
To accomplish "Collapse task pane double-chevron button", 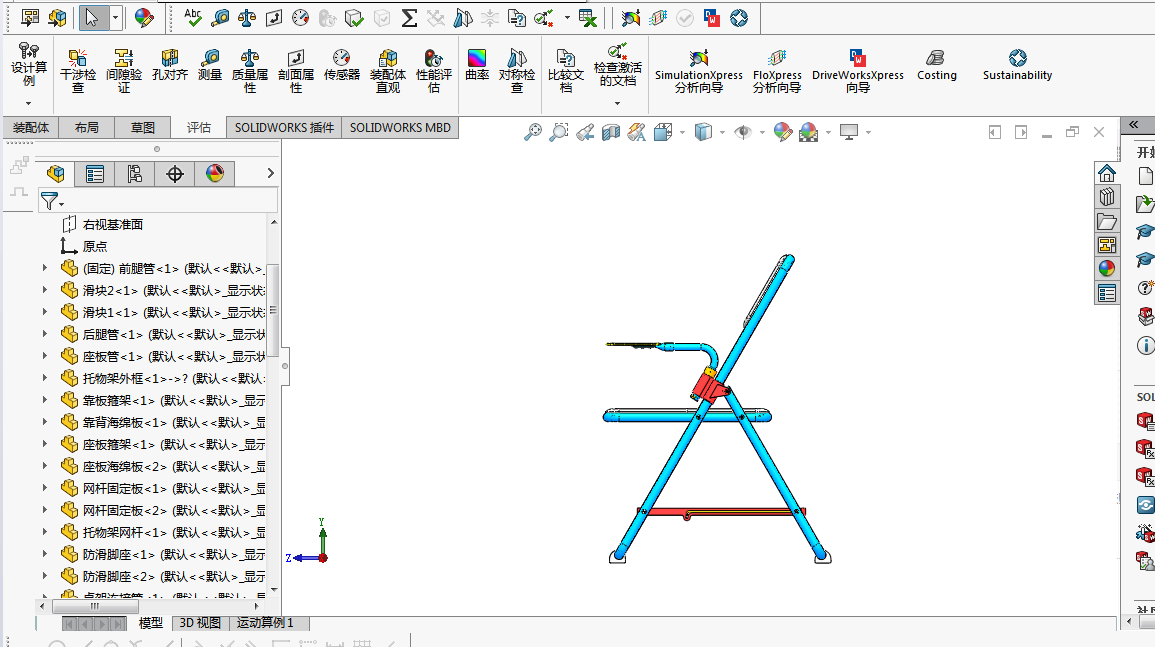I will [x=1134, y=125].
